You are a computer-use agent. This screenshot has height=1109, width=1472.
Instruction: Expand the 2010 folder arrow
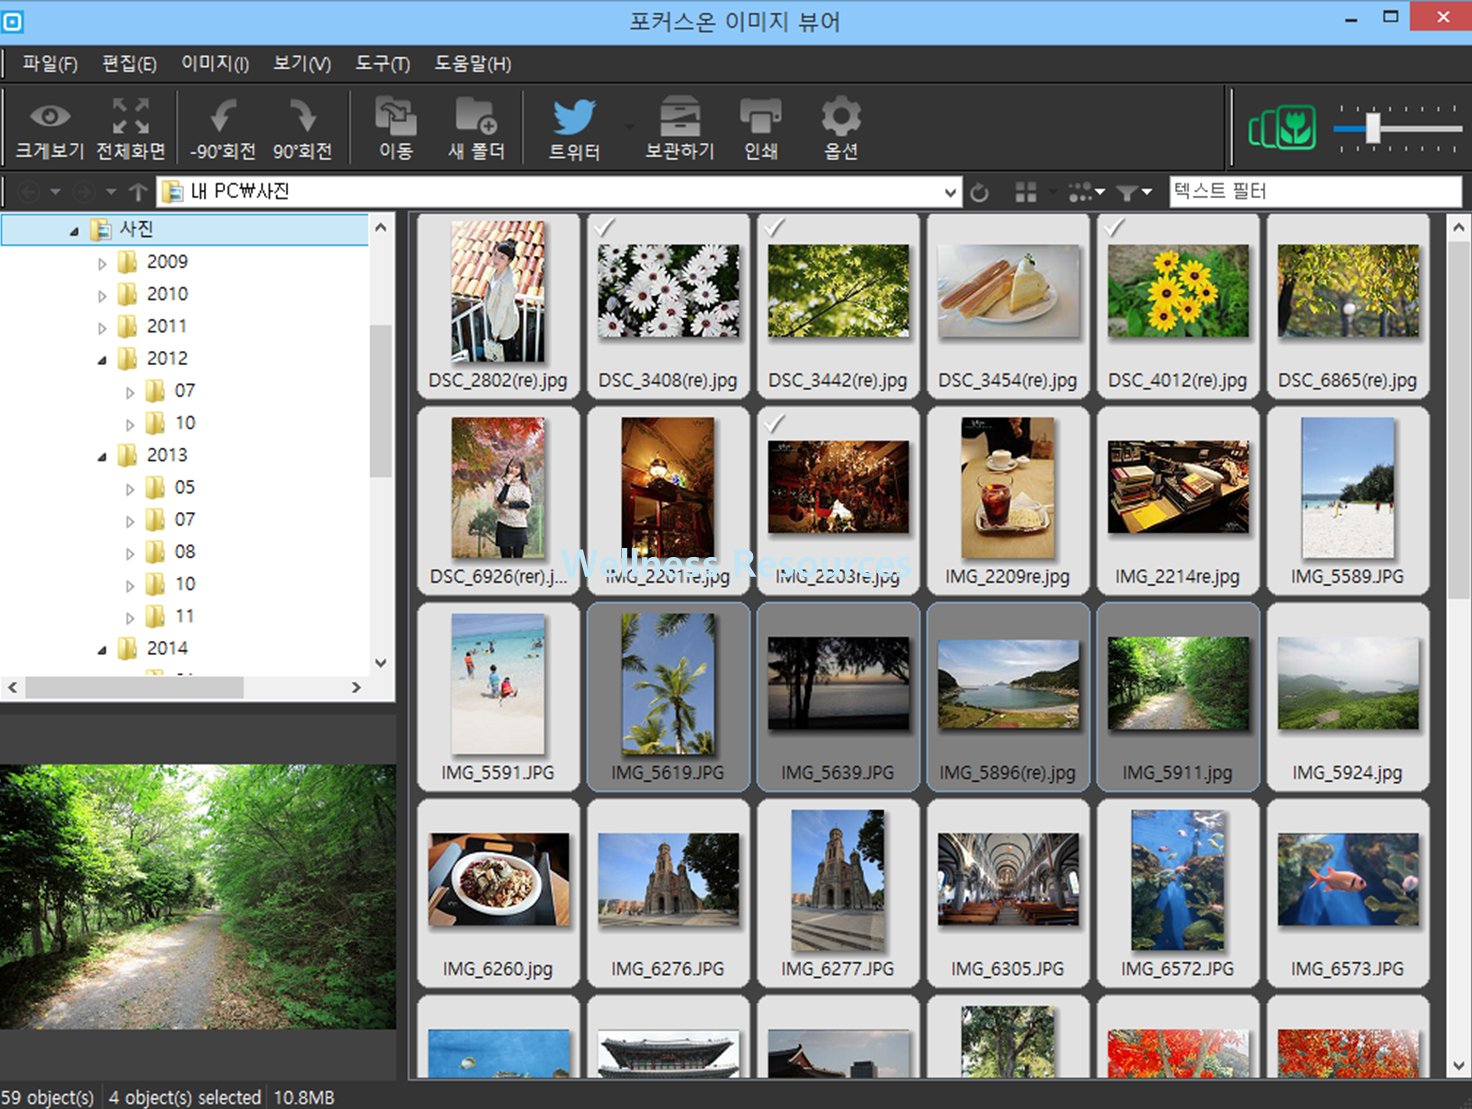(102, 296)
